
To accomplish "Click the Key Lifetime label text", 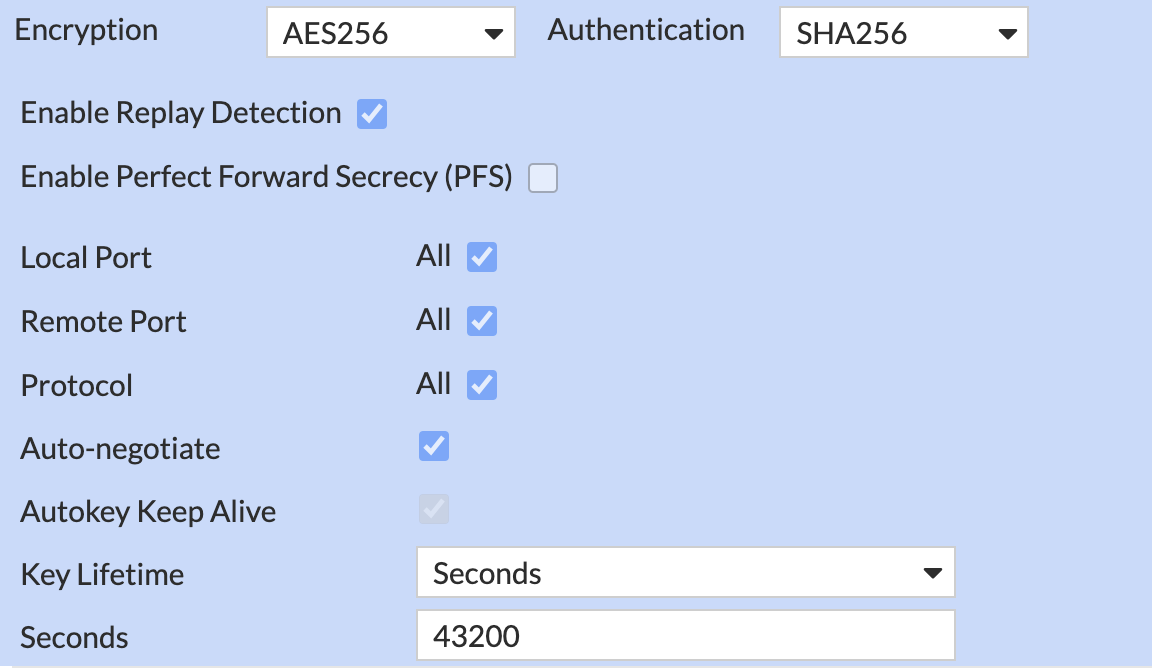I will tap(102, 575).
